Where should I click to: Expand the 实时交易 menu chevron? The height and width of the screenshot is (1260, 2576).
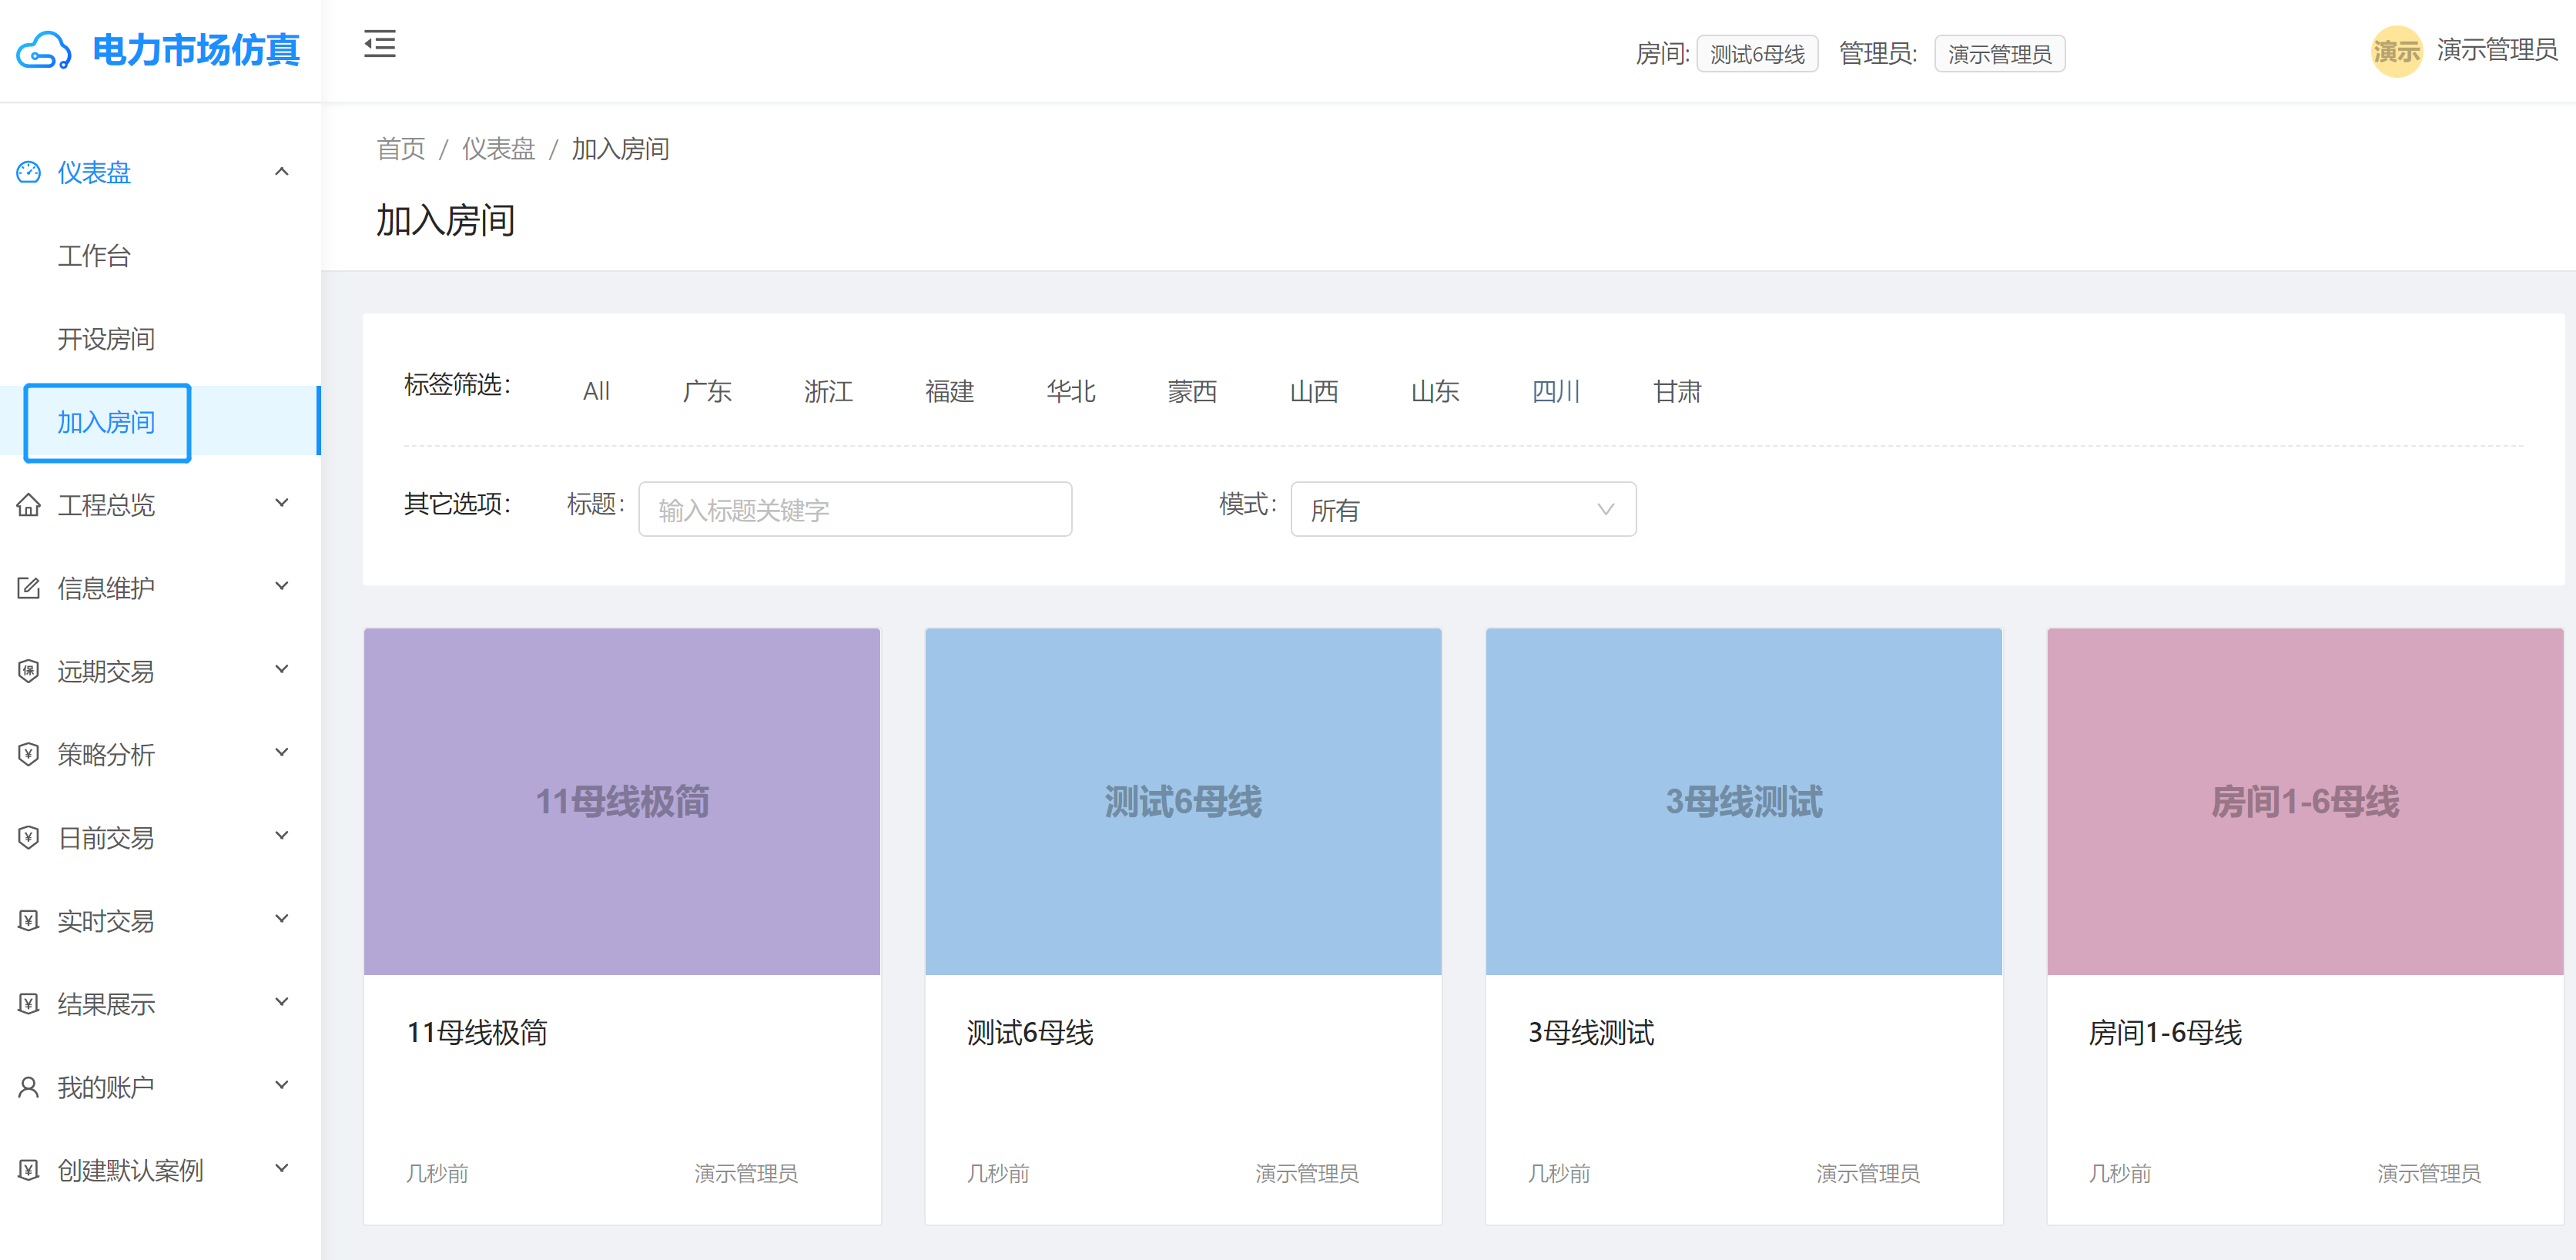(282, 918)
